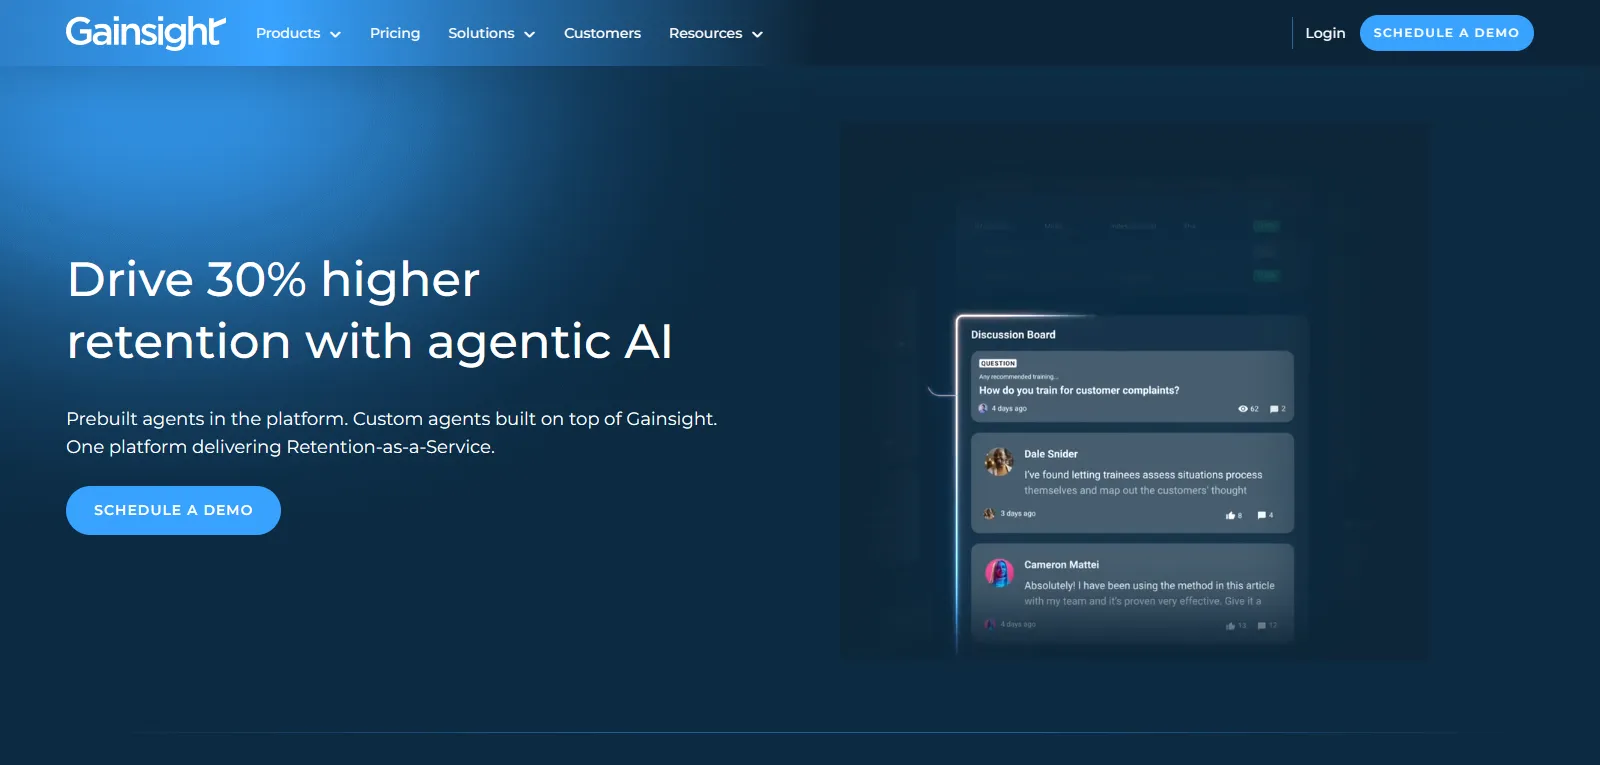This screenshot has width=1600, height=765.
Task: Click the thumbs-up icon showing 8
Action: pos(1230,515)
